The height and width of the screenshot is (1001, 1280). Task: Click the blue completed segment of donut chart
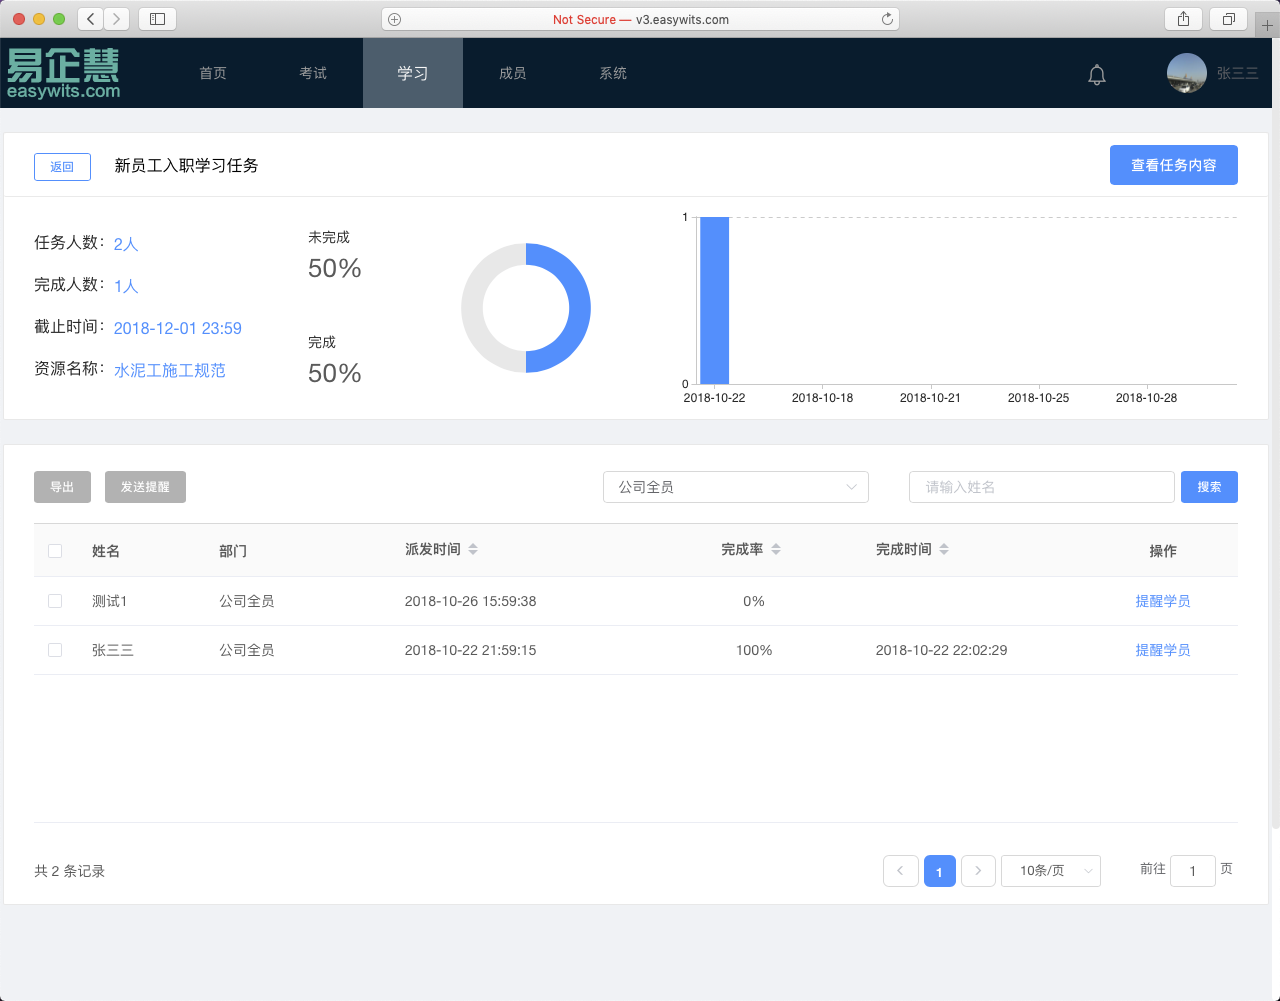(579, 308)
